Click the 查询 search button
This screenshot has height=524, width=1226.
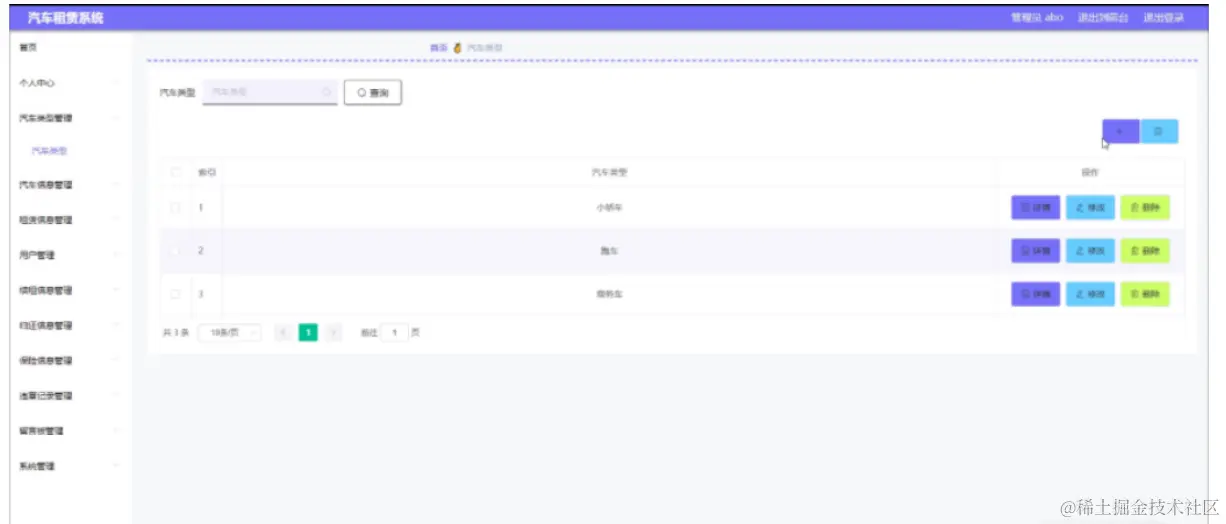pyautogui.click(x=373, y=92)
